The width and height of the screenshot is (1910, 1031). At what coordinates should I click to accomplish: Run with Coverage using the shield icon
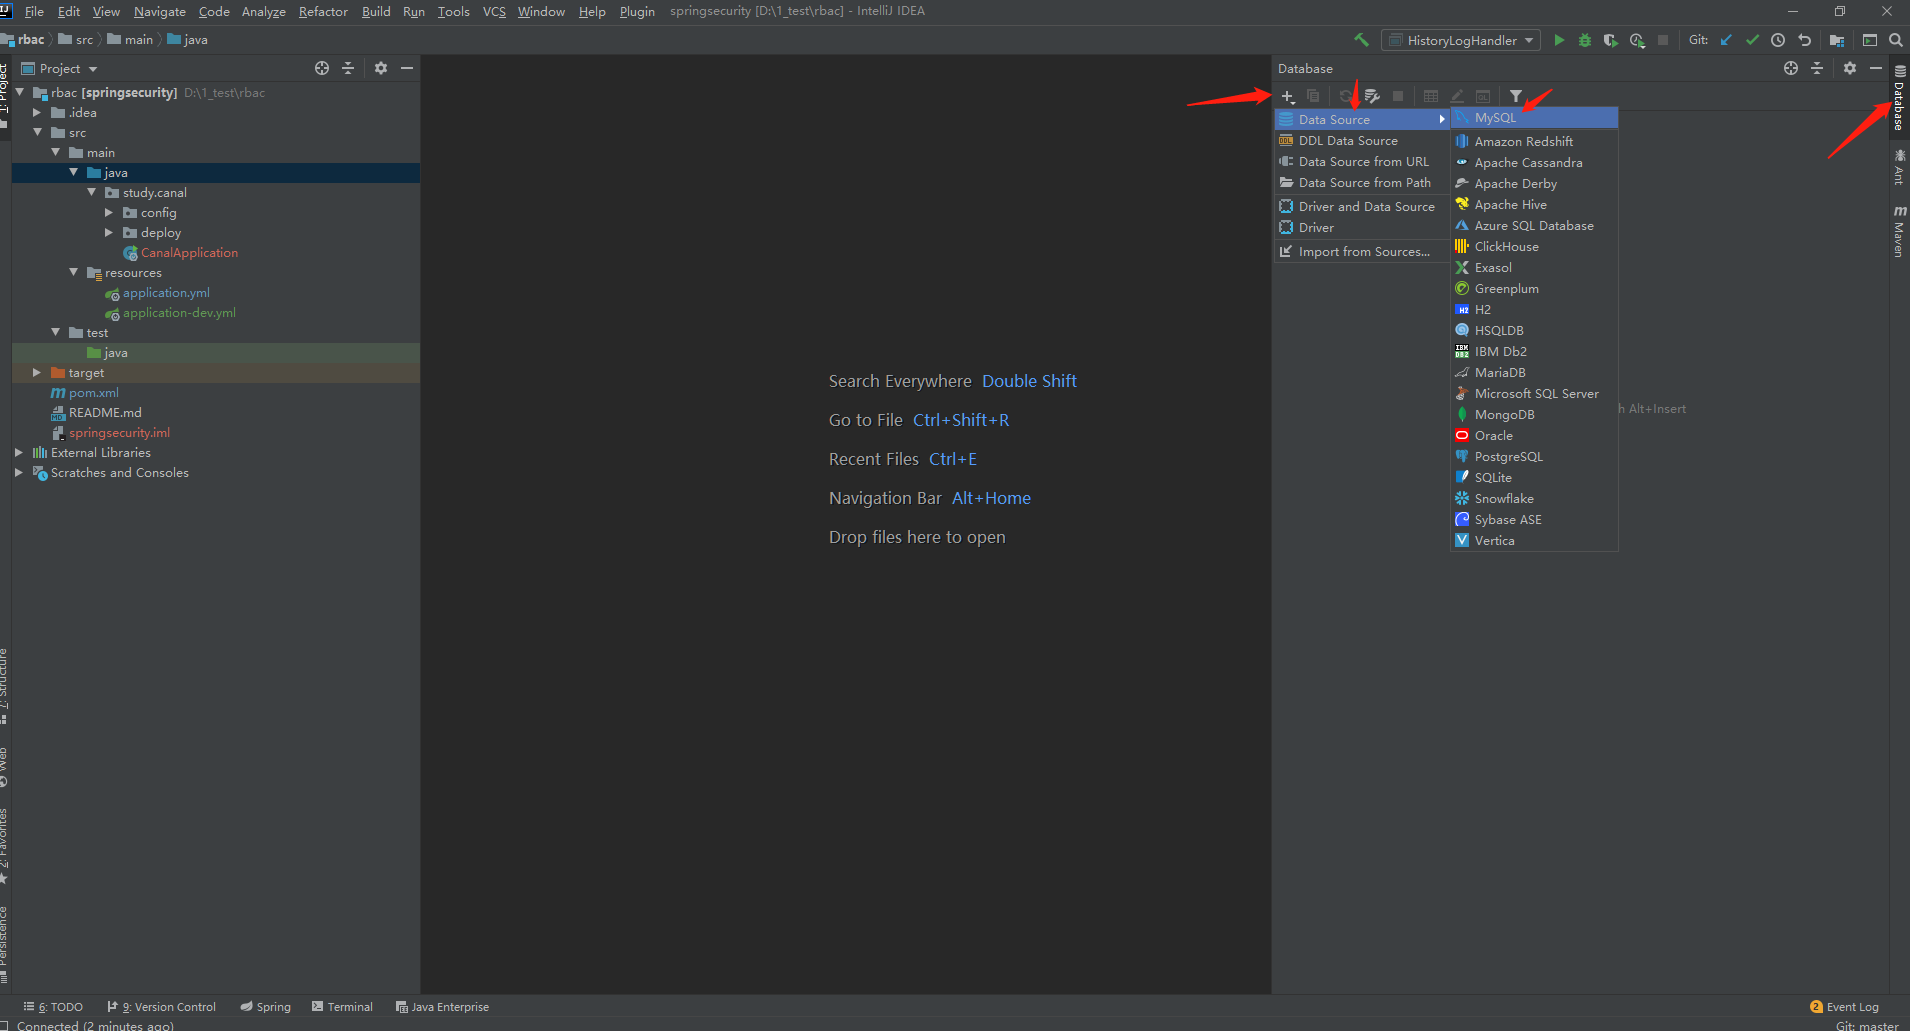(1610, 40)
